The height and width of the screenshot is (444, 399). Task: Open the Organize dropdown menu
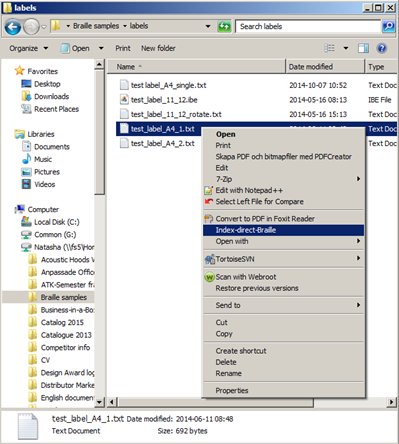pyautogui.click(x=28, y=48)
